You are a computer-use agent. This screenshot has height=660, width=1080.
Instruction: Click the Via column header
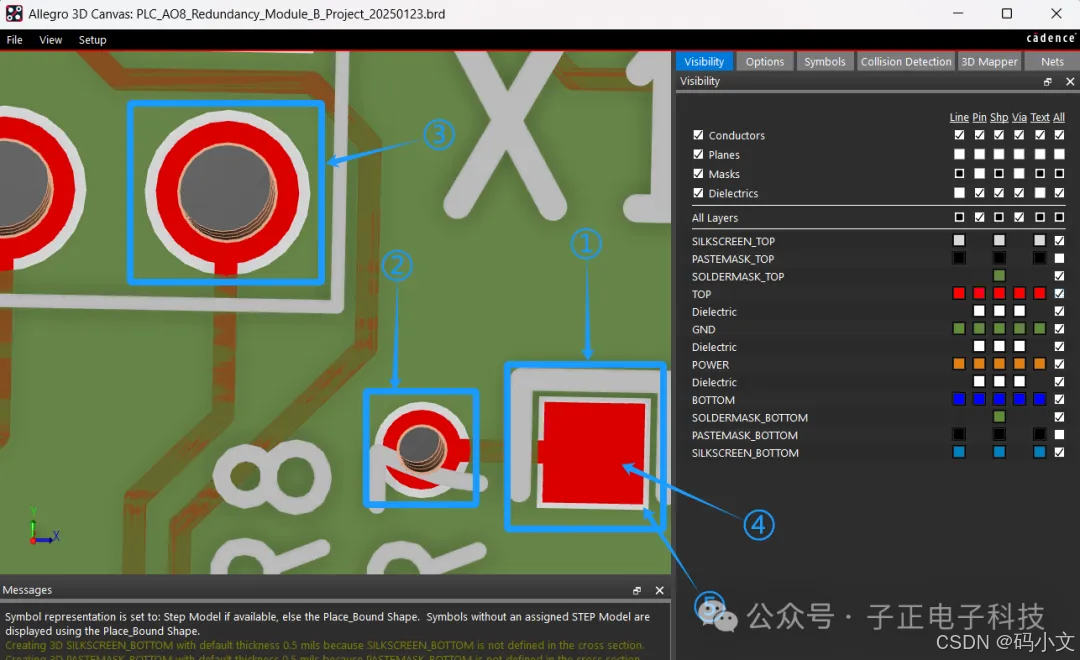click(1019, 117)
